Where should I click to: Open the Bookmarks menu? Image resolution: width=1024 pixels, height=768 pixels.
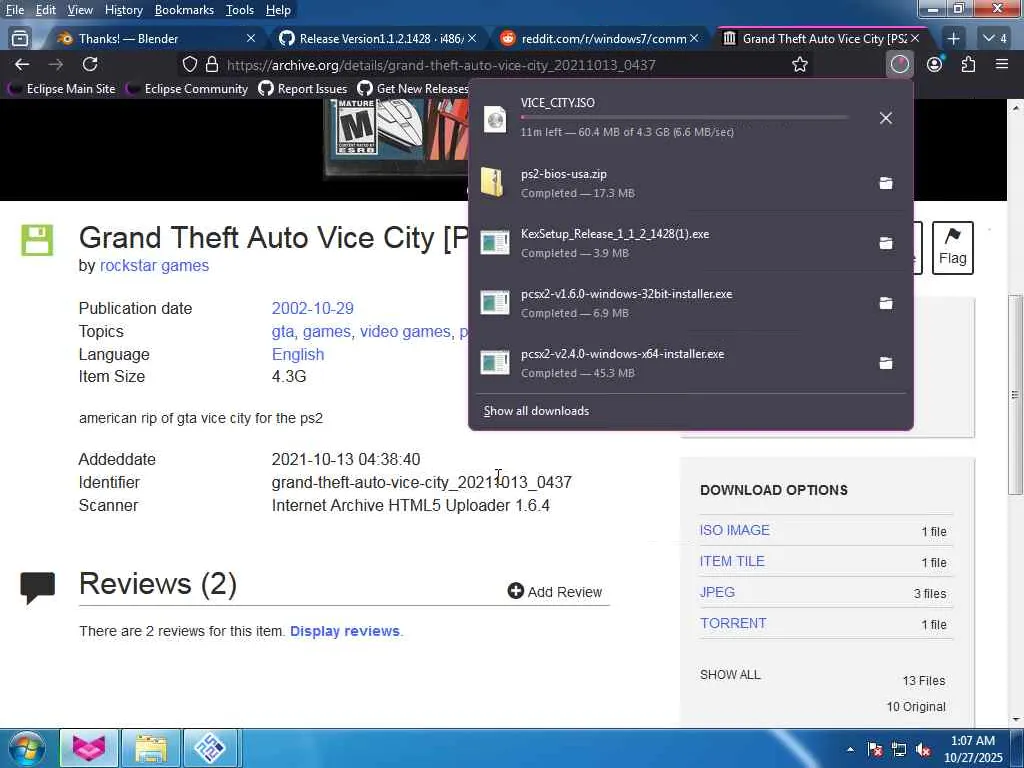184,10
